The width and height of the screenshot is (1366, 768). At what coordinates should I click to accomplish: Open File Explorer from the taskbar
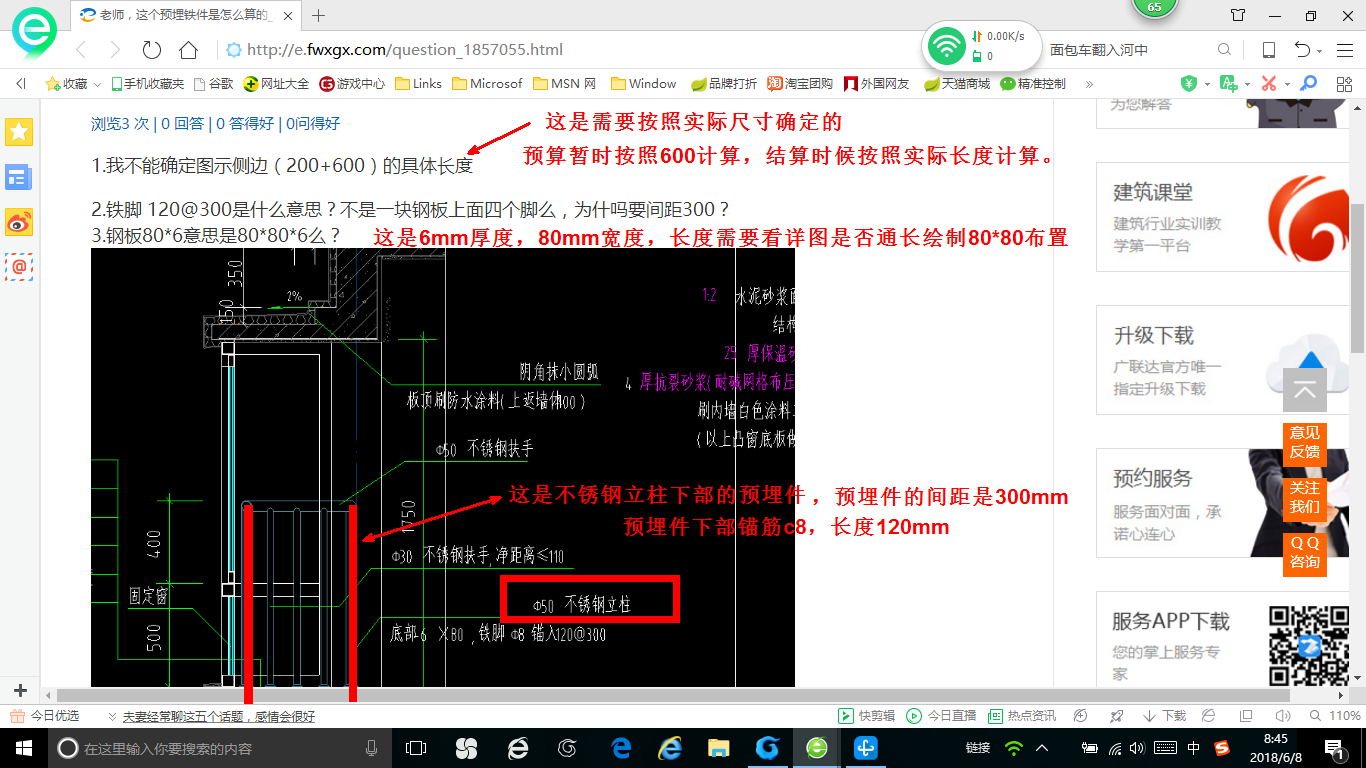pos(718,748)
